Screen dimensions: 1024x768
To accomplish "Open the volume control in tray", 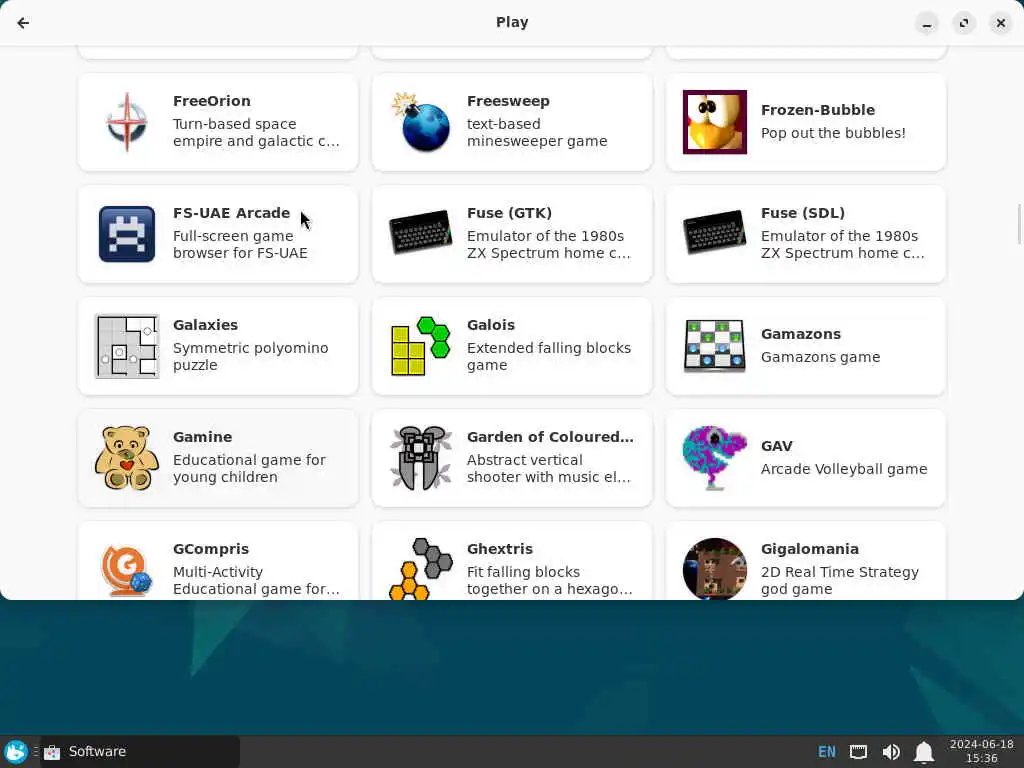I will pyautogui.click(x=891, y=752).
